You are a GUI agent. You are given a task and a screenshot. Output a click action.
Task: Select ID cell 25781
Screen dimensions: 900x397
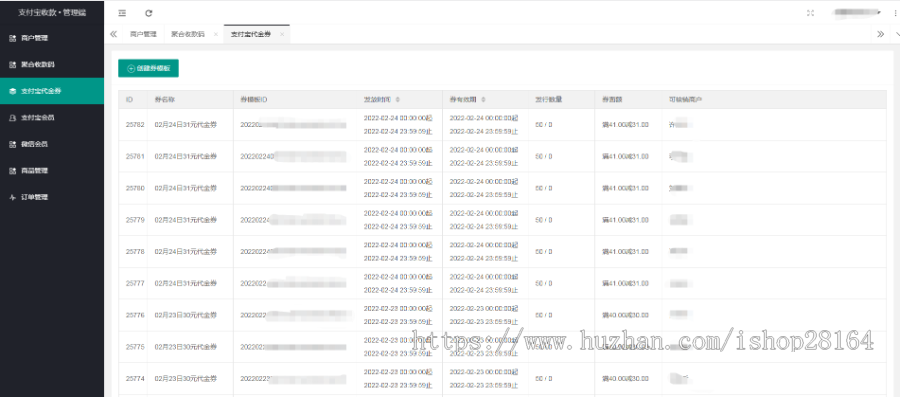tap(134, 156)
